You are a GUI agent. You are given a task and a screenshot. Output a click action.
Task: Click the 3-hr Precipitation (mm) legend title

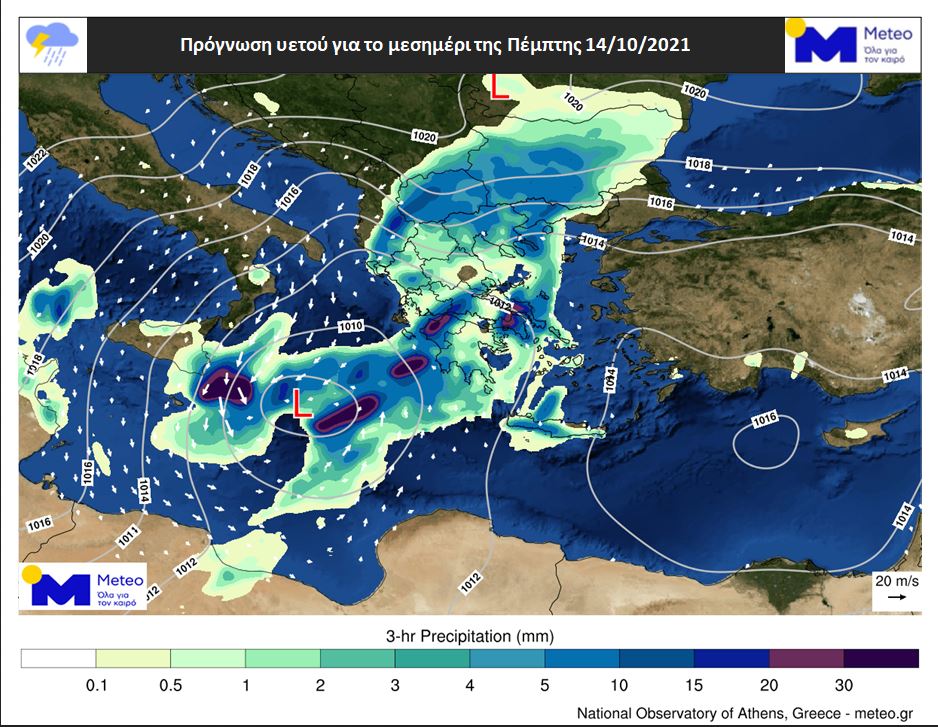point(469,635)
